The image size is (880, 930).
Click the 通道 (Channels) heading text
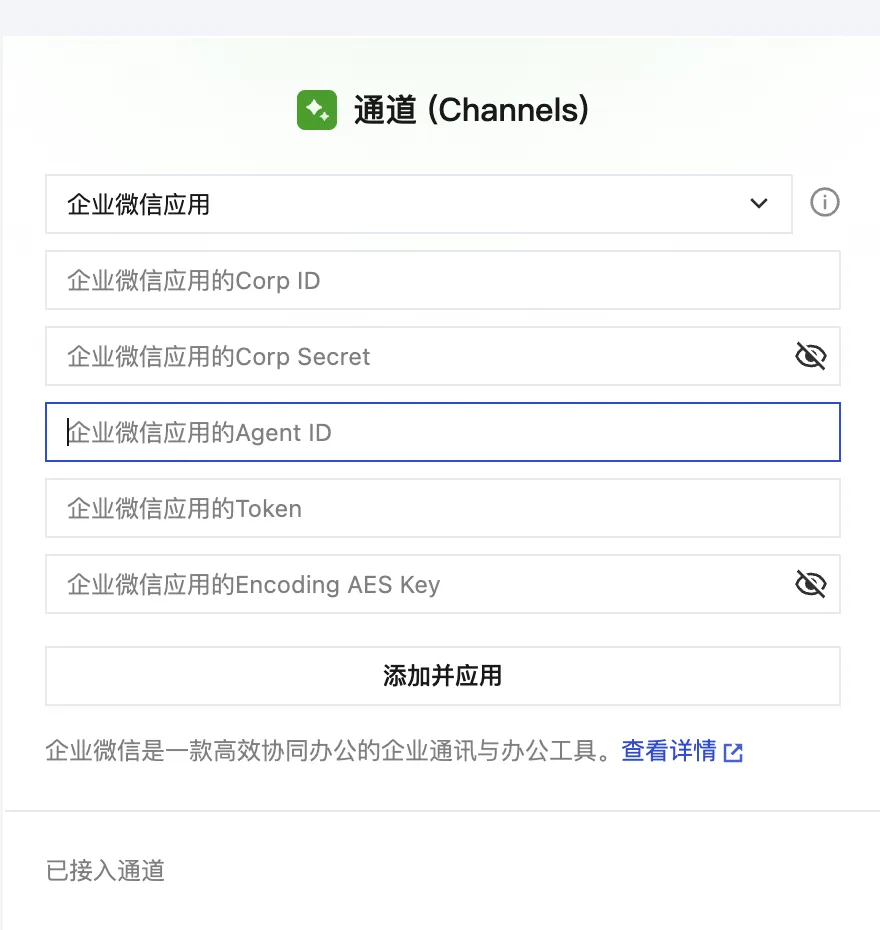[x=471, y=110]
